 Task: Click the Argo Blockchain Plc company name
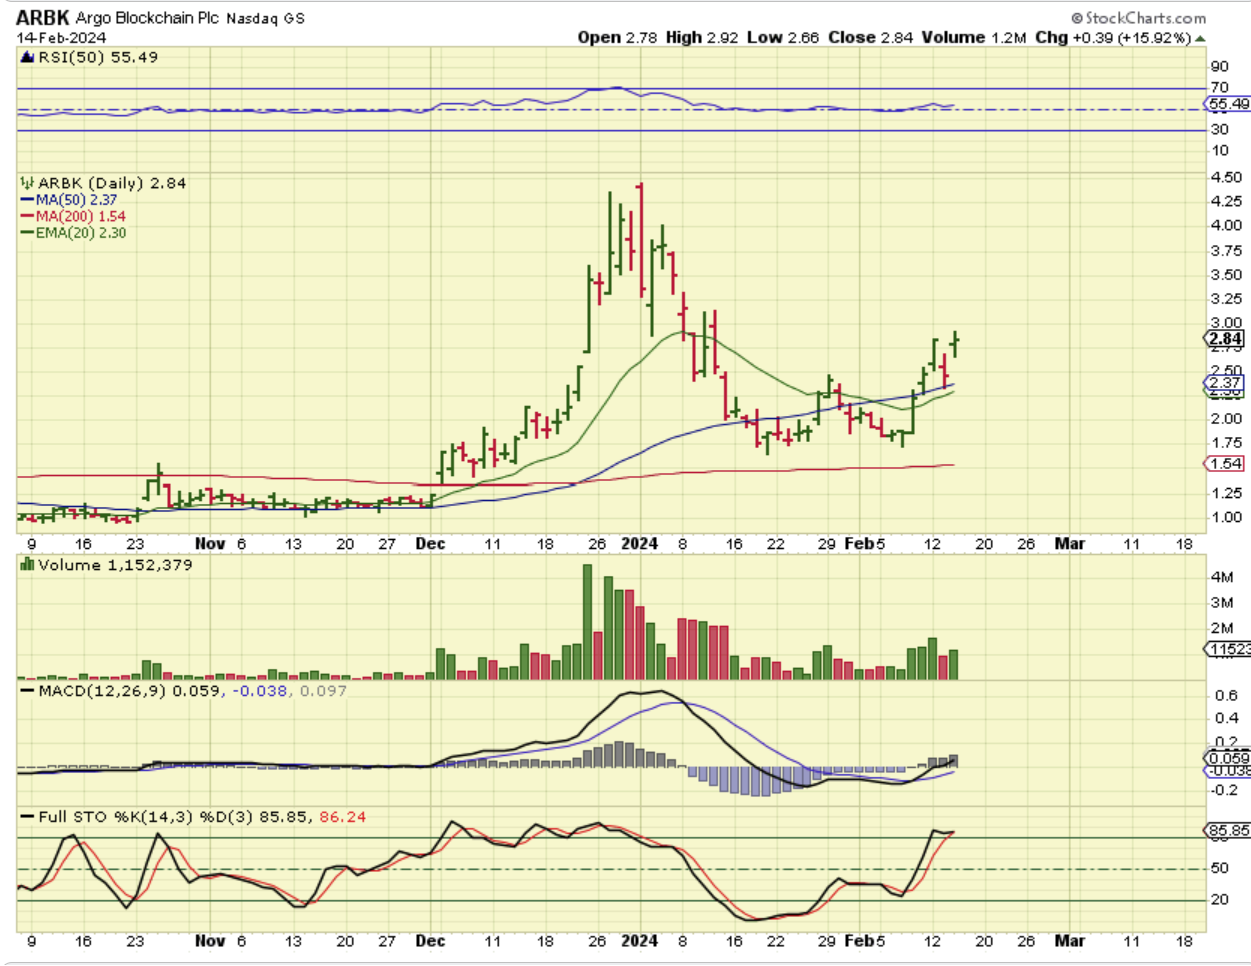148,18
